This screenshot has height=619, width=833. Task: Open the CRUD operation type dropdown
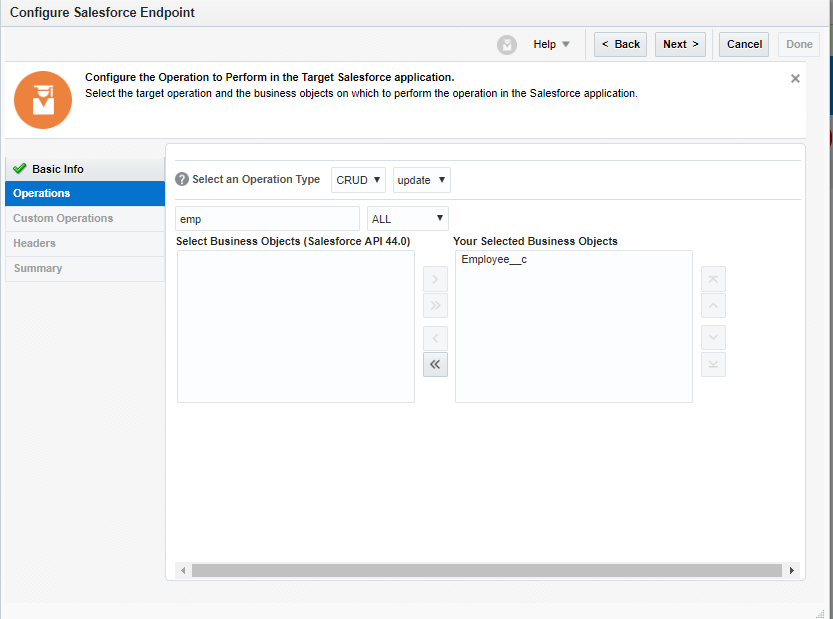358,180
